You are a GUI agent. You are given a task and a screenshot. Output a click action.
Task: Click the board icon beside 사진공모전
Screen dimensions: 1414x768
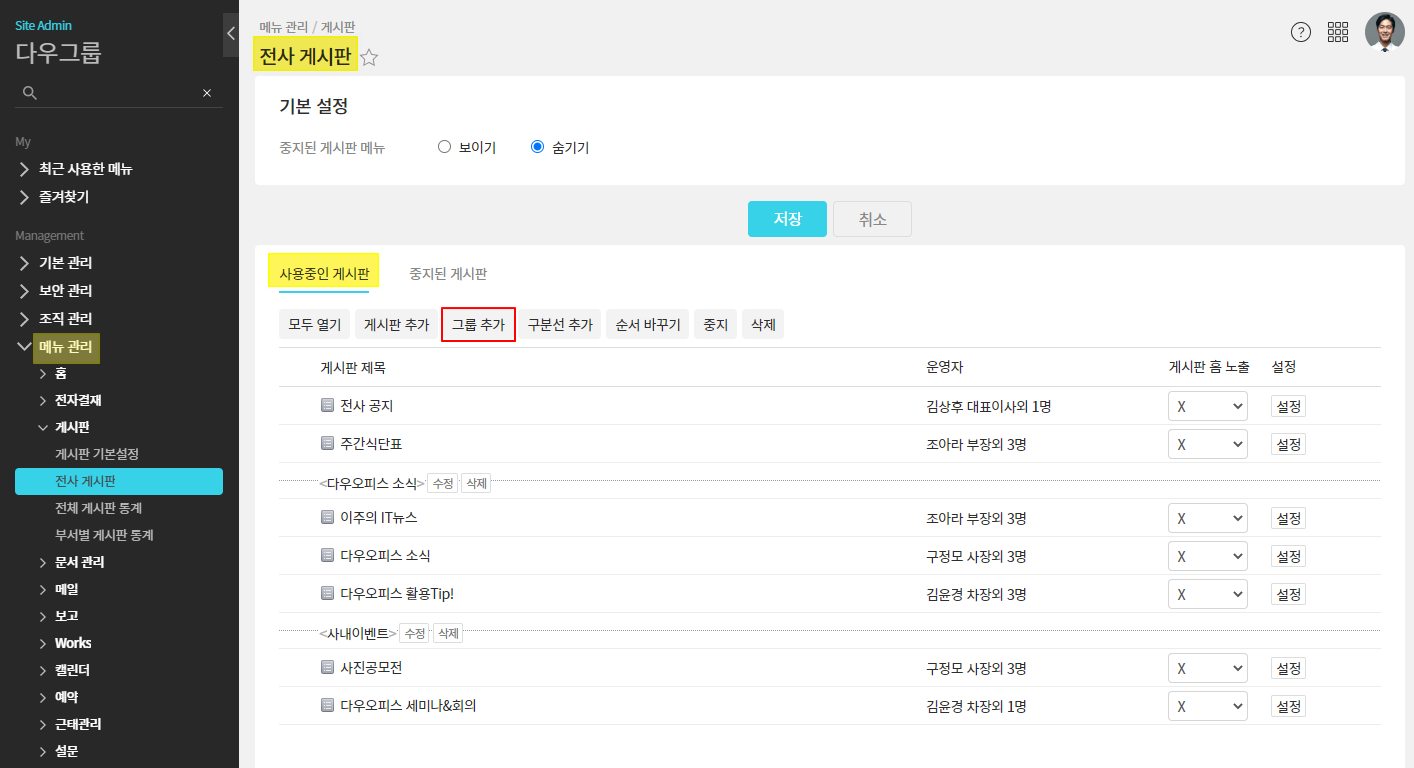327,668
